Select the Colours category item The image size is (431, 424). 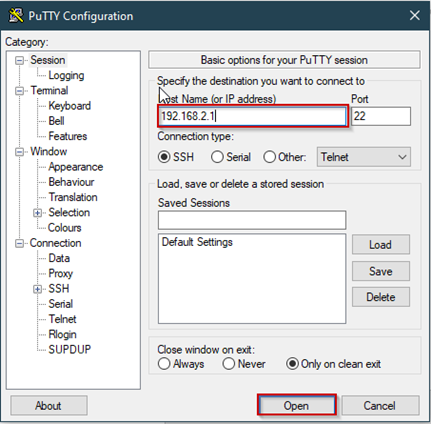pos(65,228)
